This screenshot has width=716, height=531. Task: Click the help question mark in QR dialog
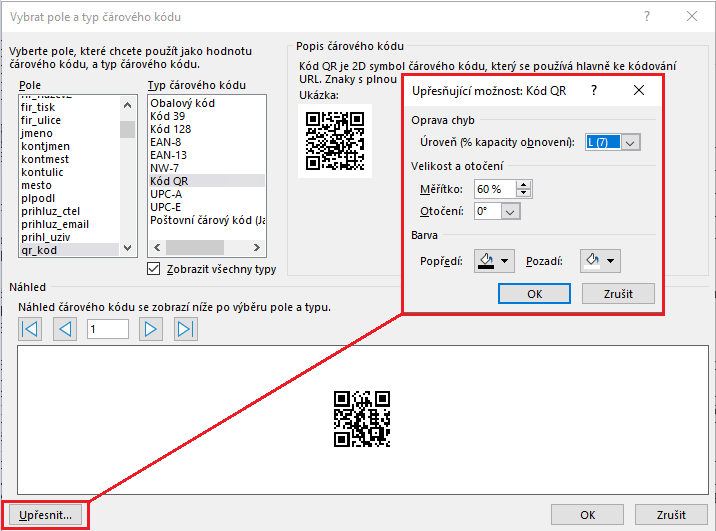click(x=594, y=90)
